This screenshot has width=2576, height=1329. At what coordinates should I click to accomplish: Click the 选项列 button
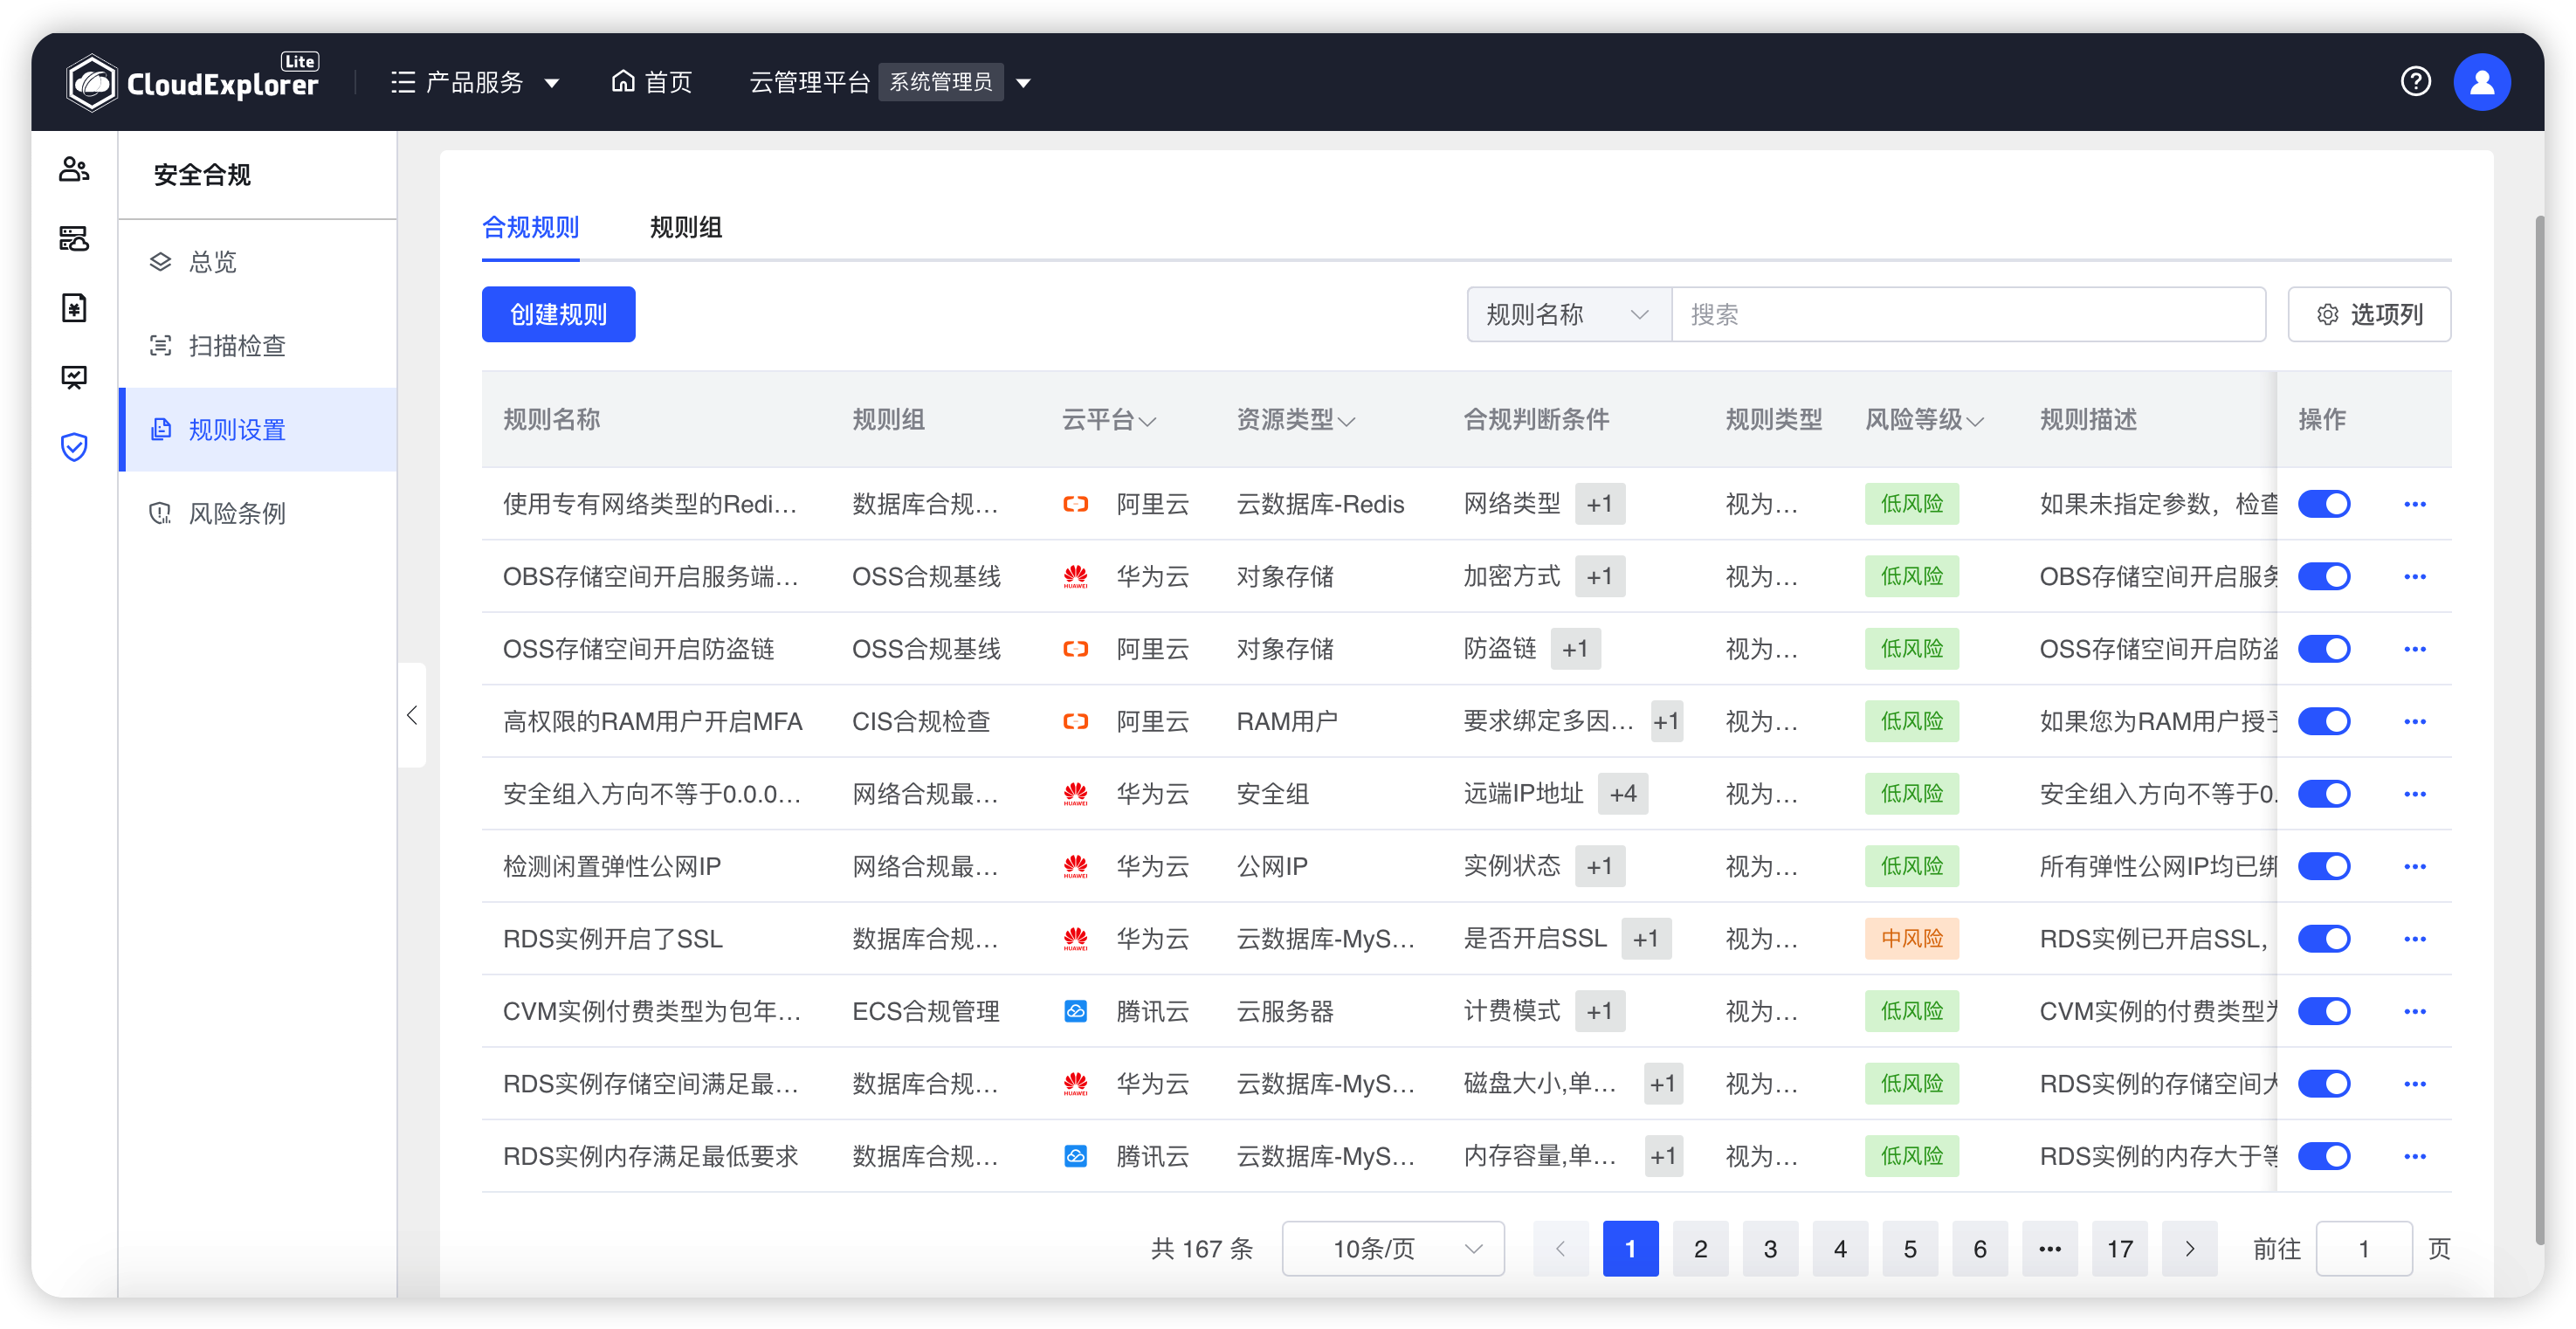[2369, 314]
